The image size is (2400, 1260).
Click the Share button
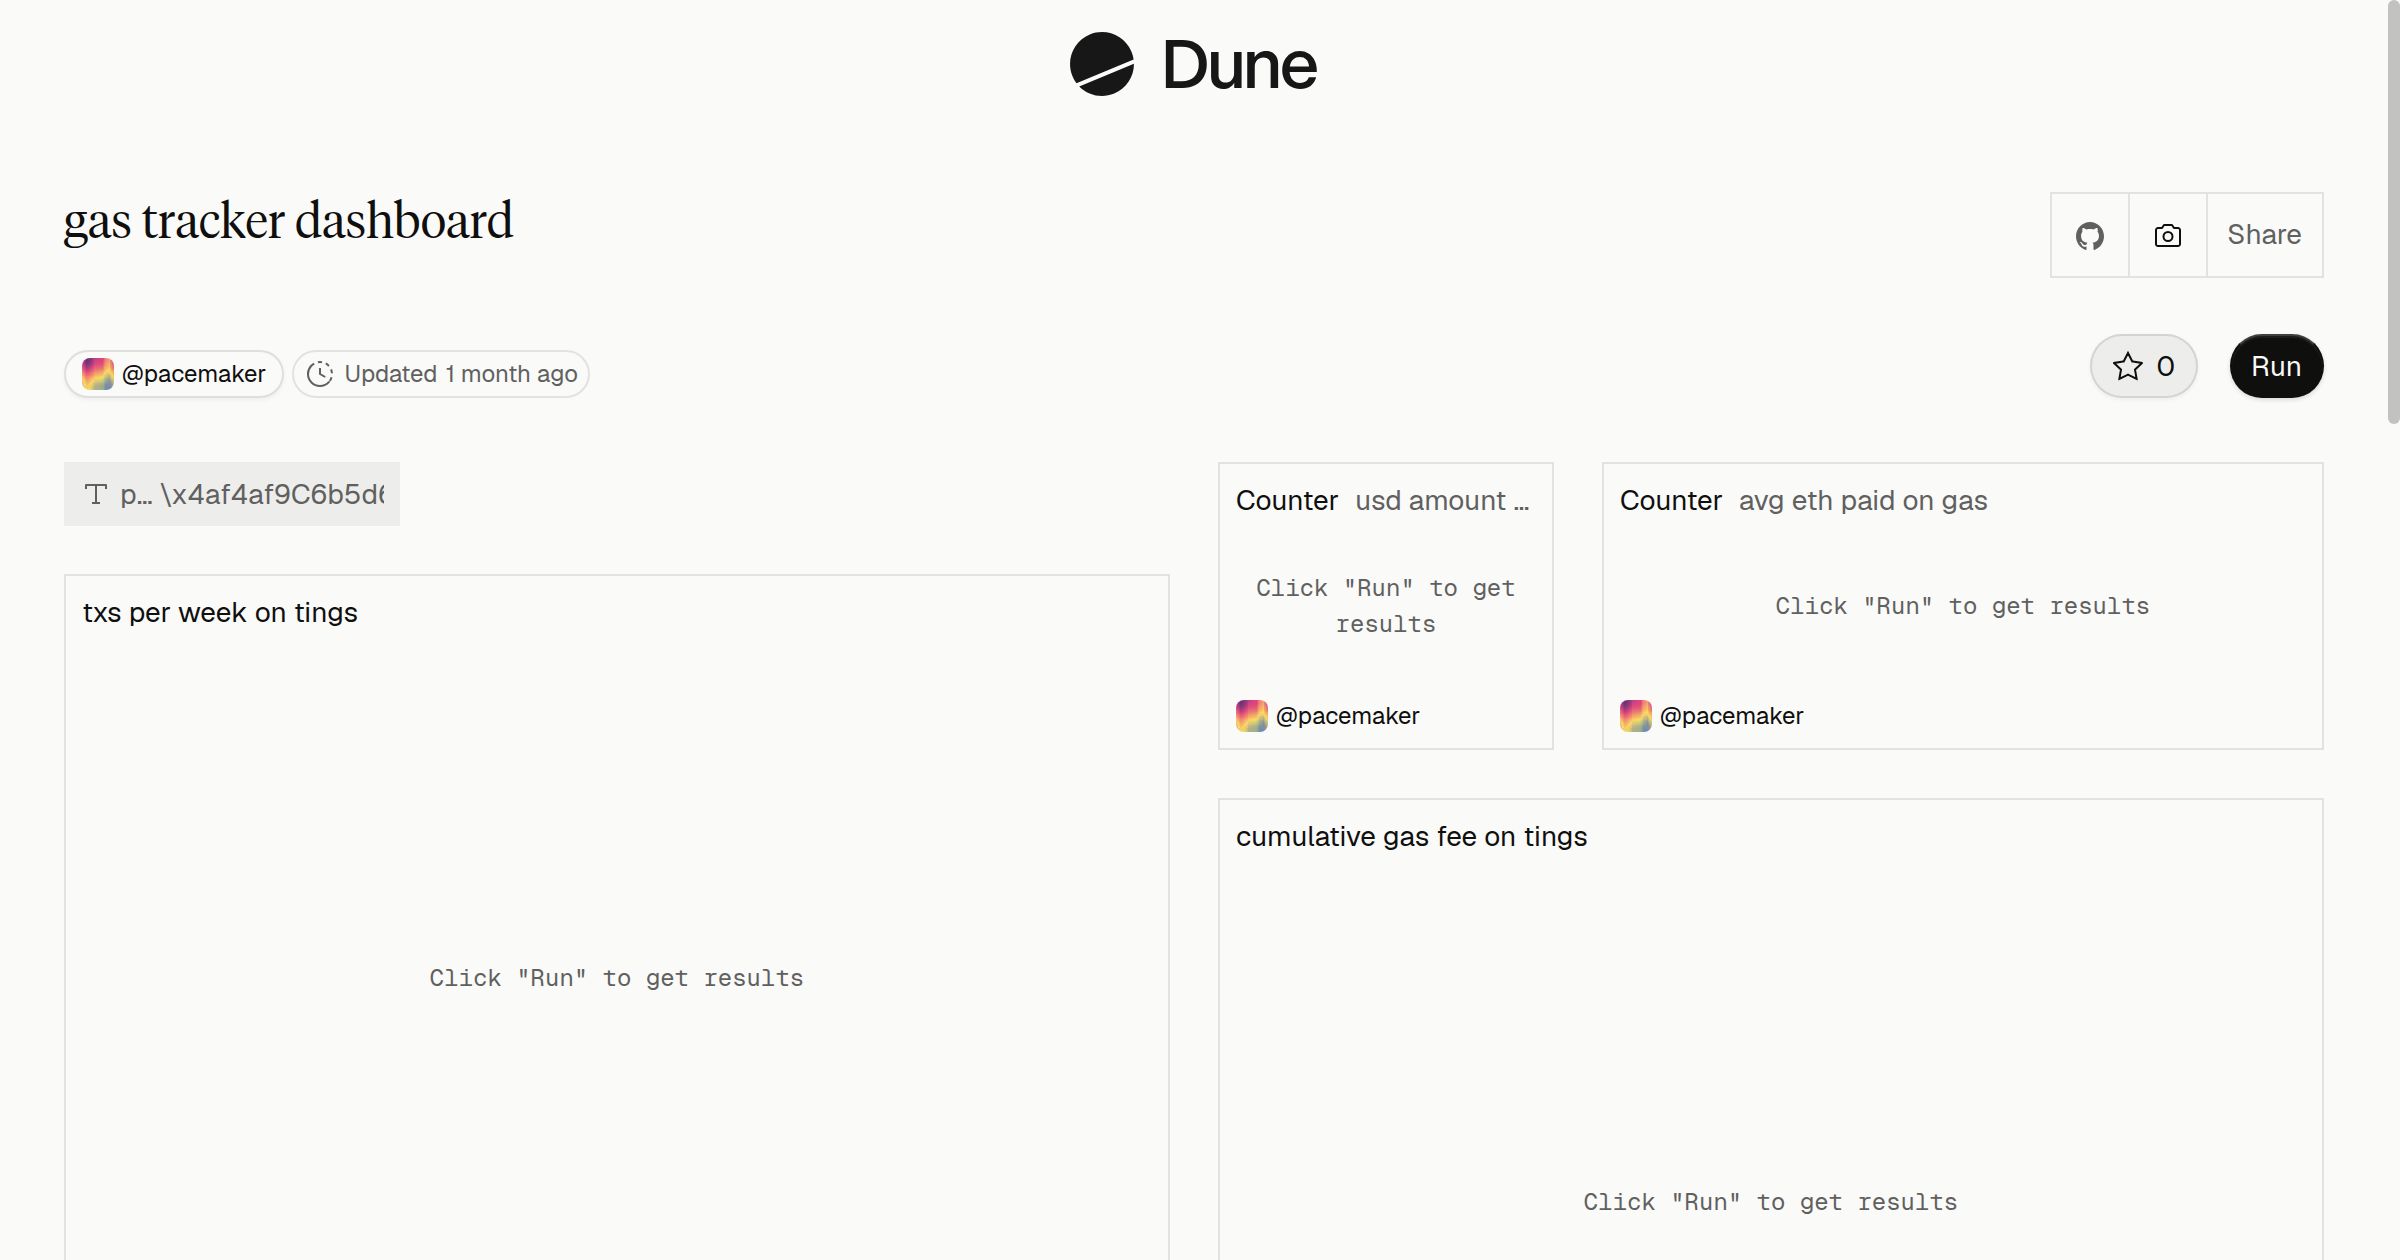(2264, 235)
